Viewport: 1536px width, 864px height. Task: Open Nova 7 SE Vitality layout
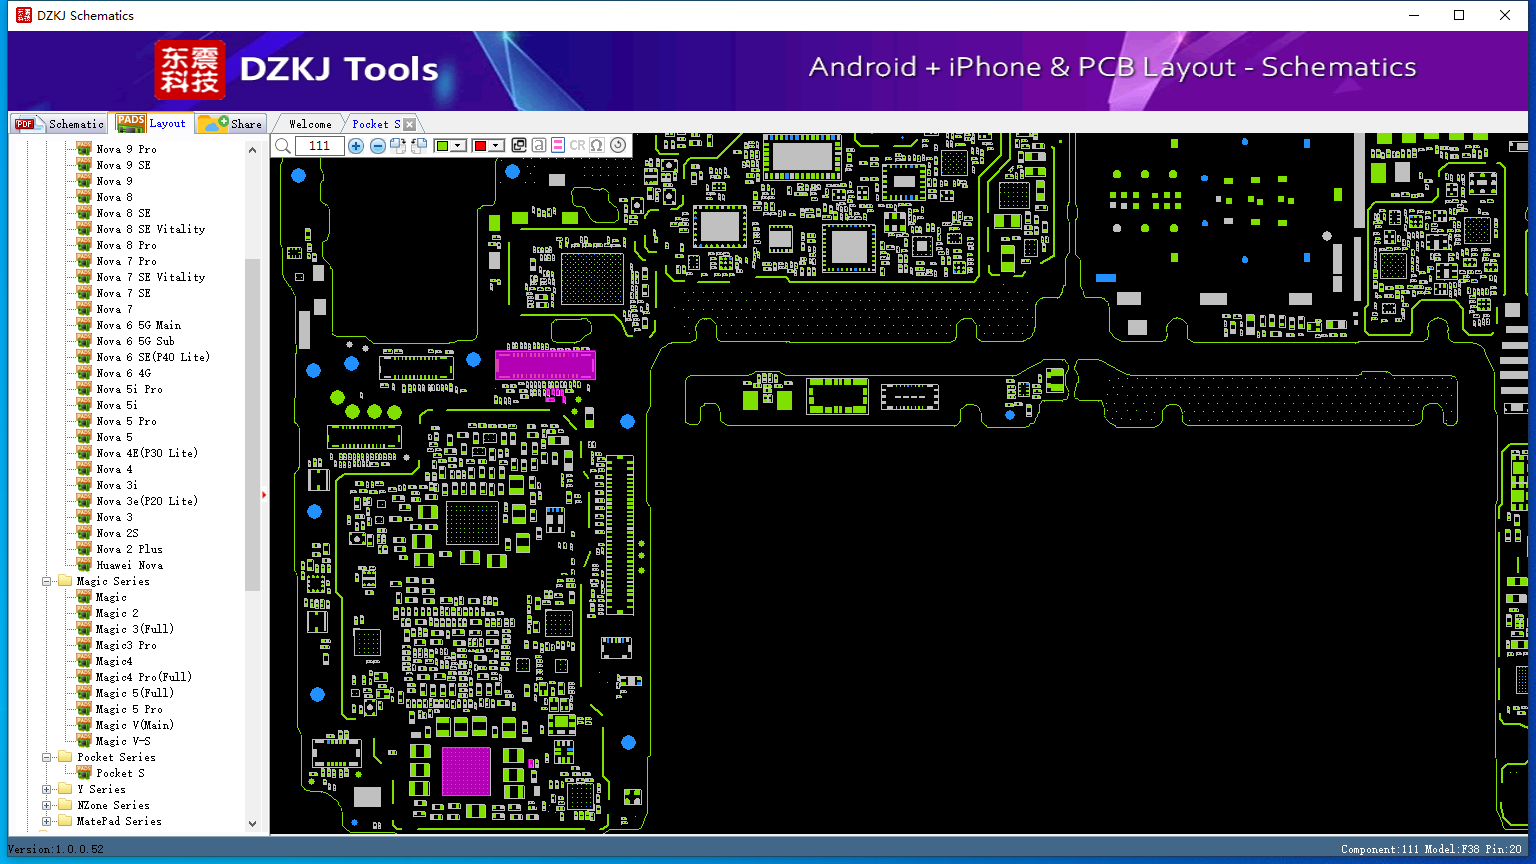click(x=150, y=277)
